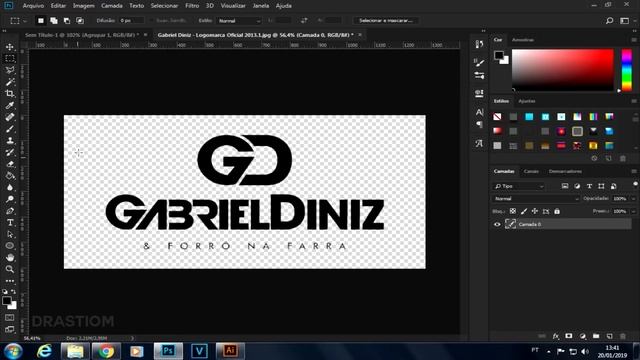
Task: Add a layer mask in Camadas panel
Action: [x=569, y=336]
